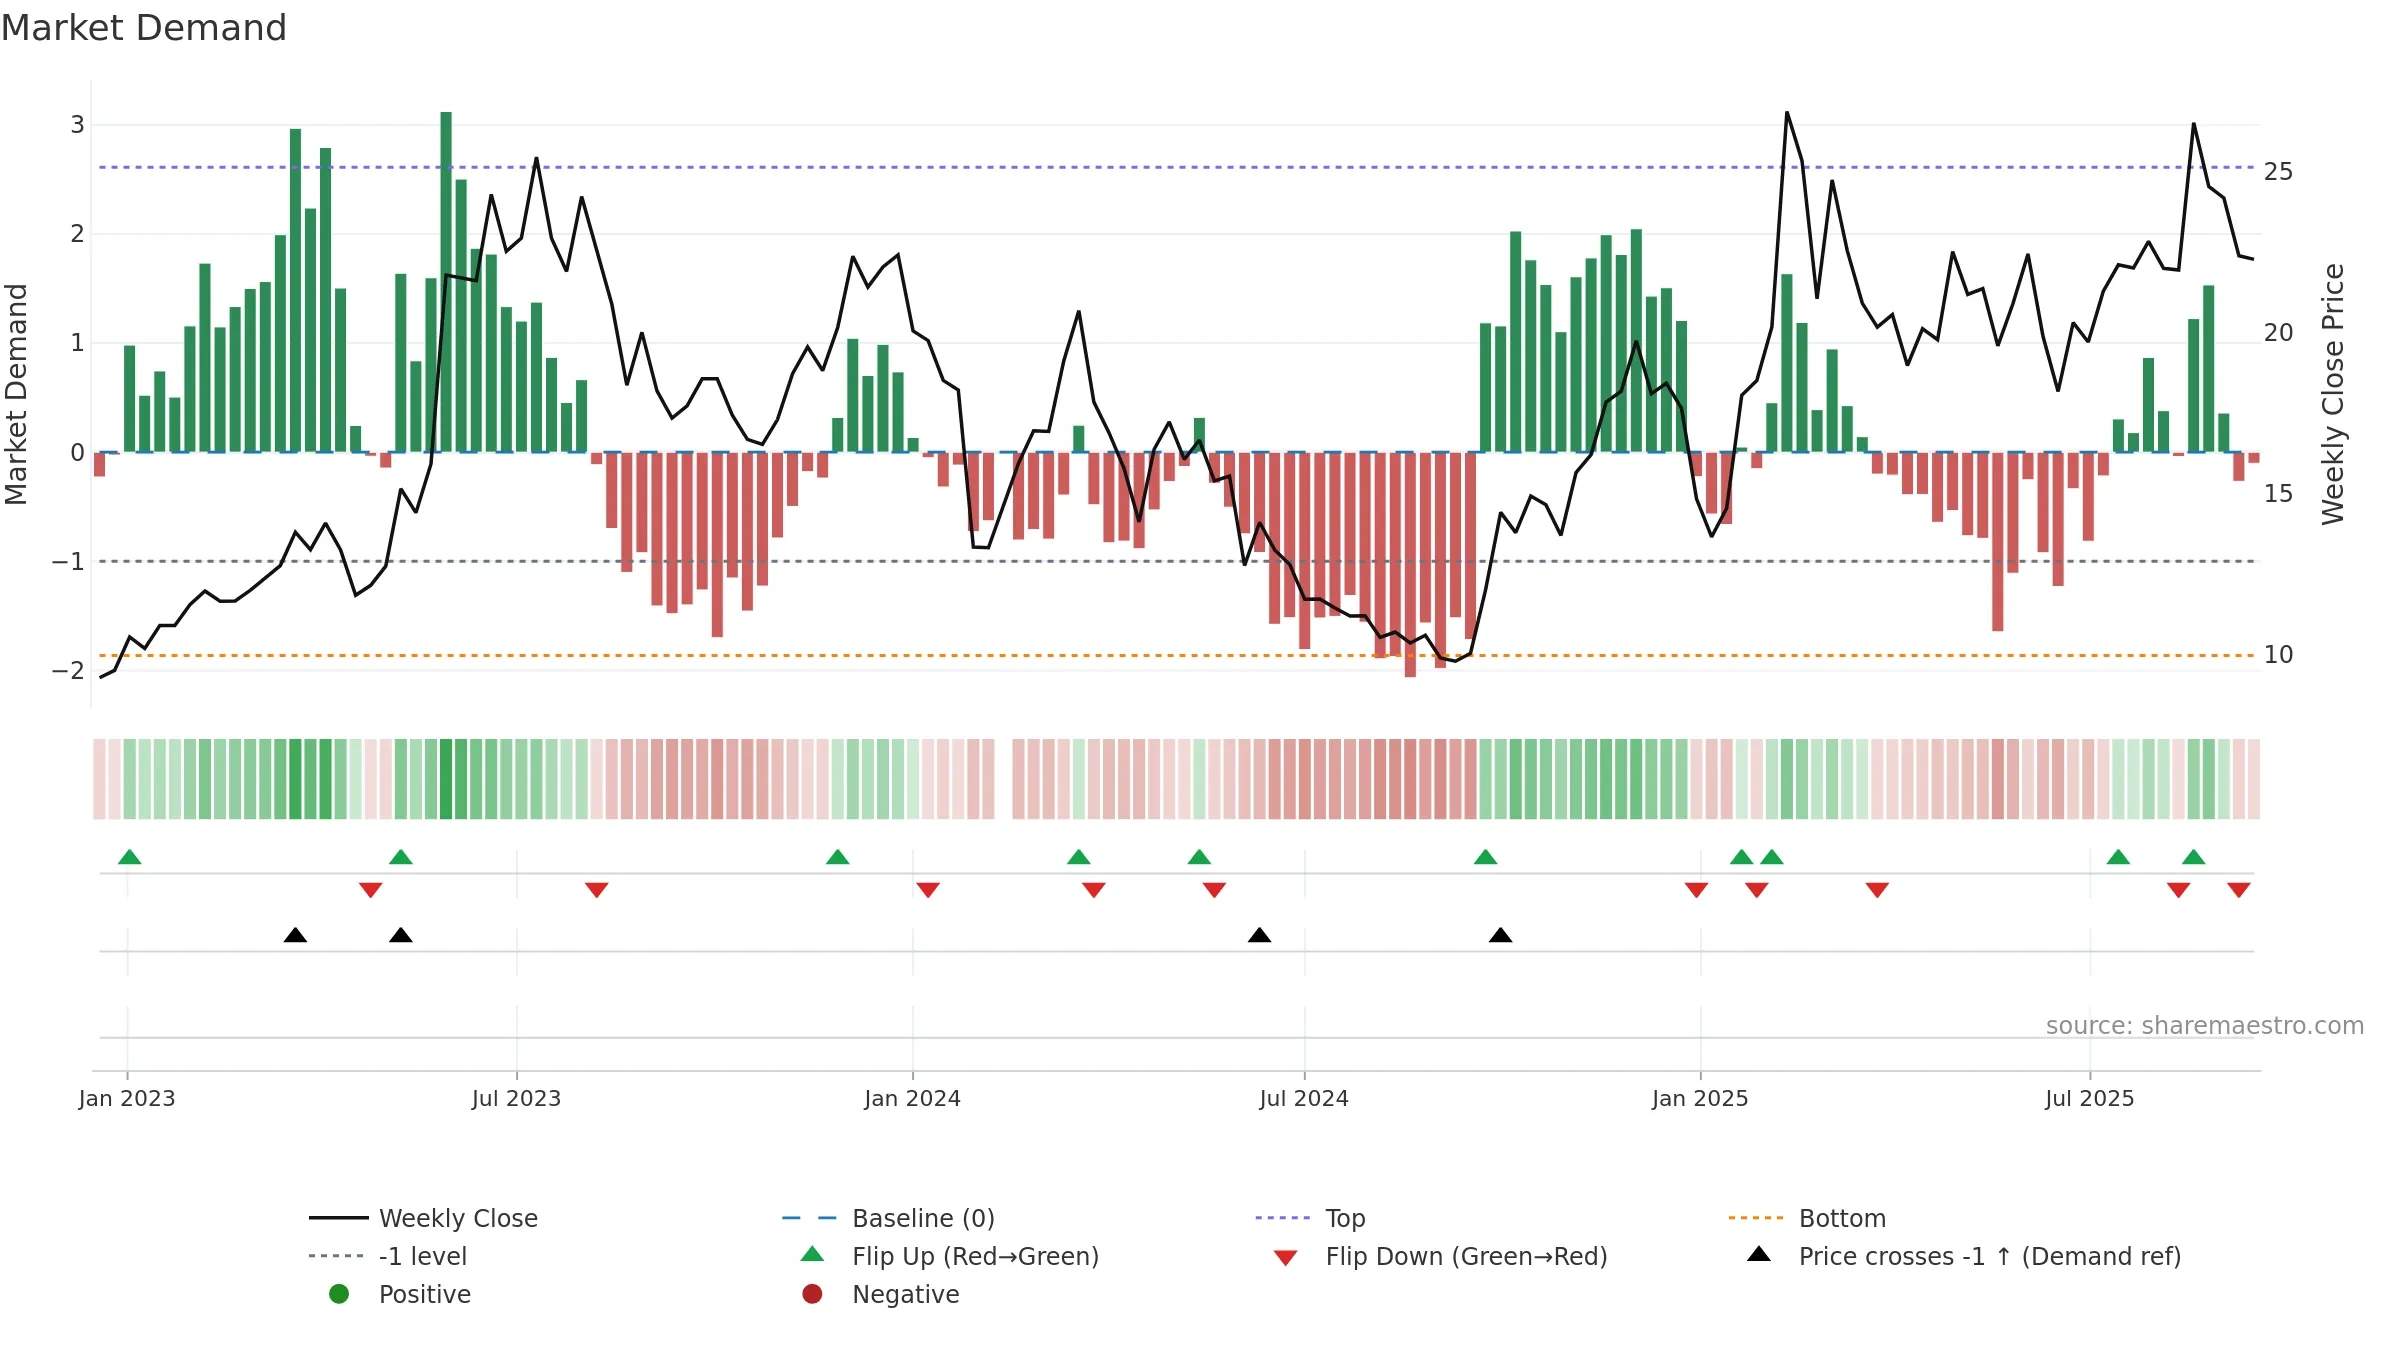The width and height of the screenshot is (2400, 1350).
Task: Toggle the Top legend label
Action: [1345, 1218]
